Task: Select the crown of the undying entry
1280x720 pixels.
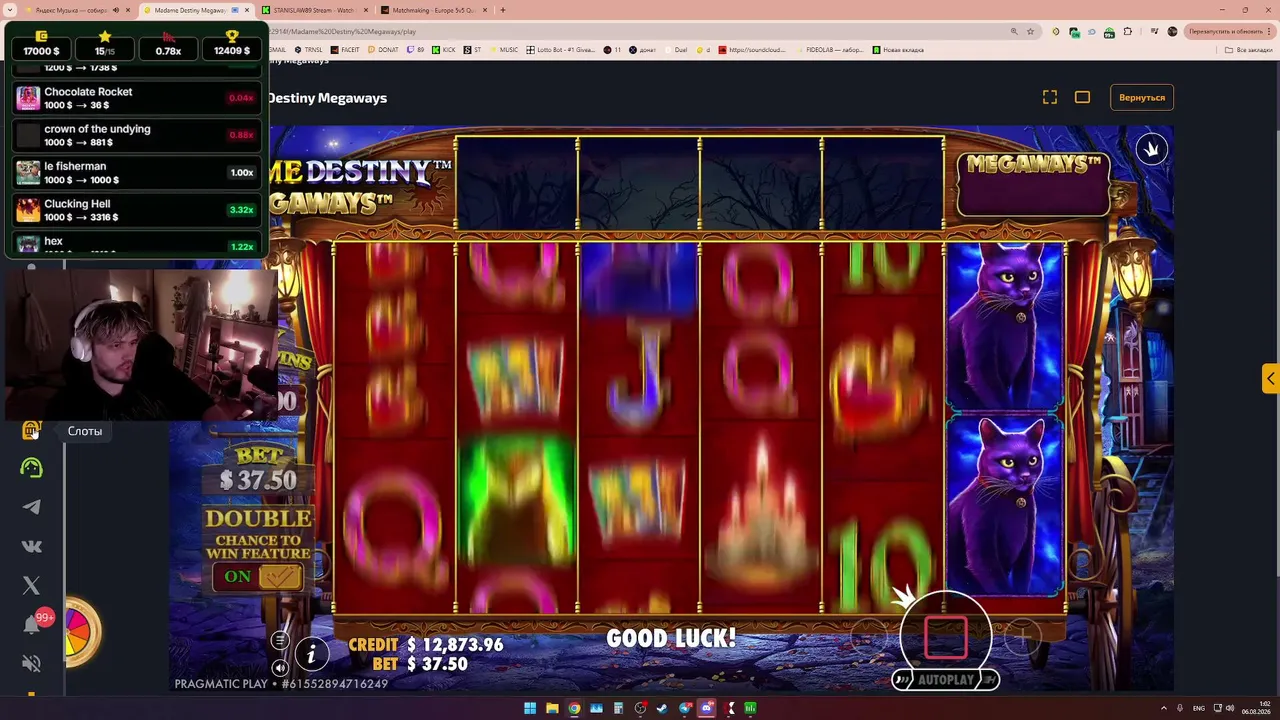Action: click(136, 135)
